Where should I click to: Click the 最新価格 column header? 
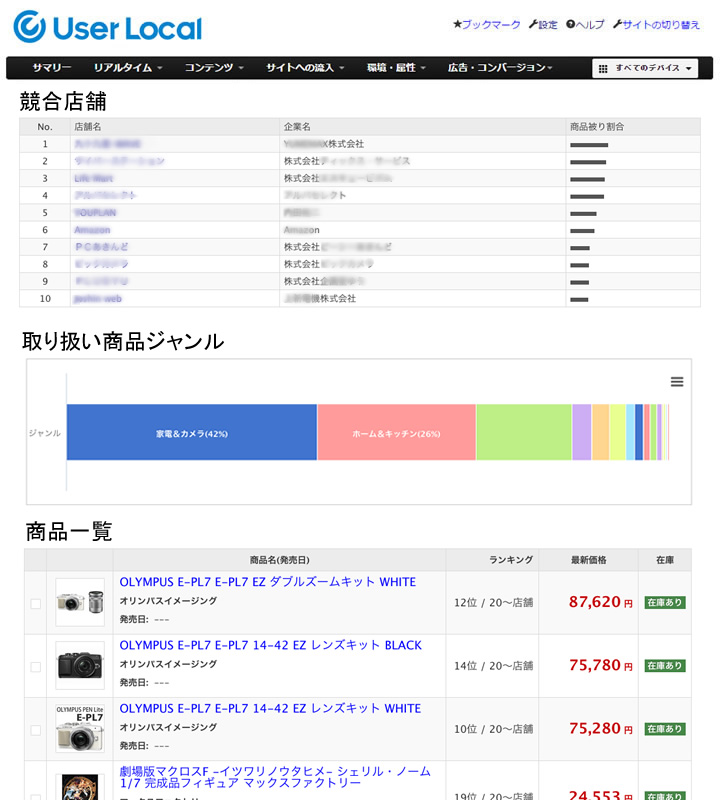pos(588,560)
